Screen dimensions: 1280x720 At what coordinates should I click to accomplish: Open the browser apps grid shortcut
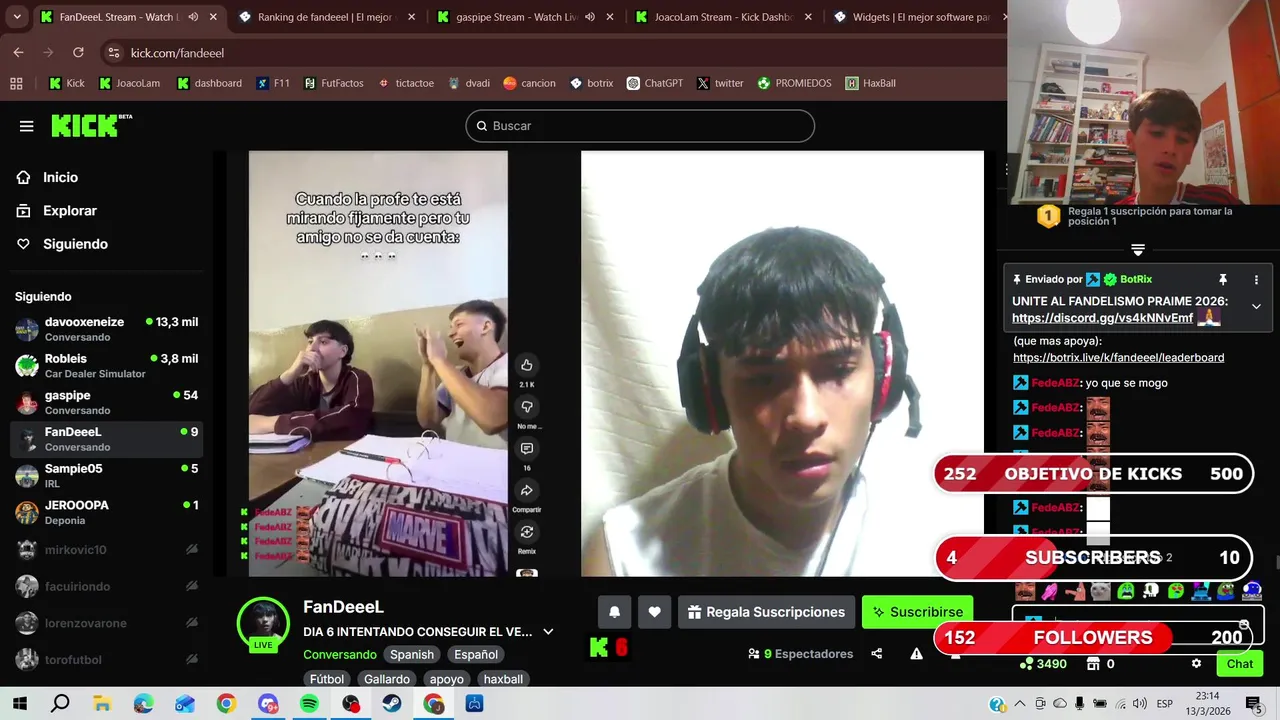click(16, 83)
